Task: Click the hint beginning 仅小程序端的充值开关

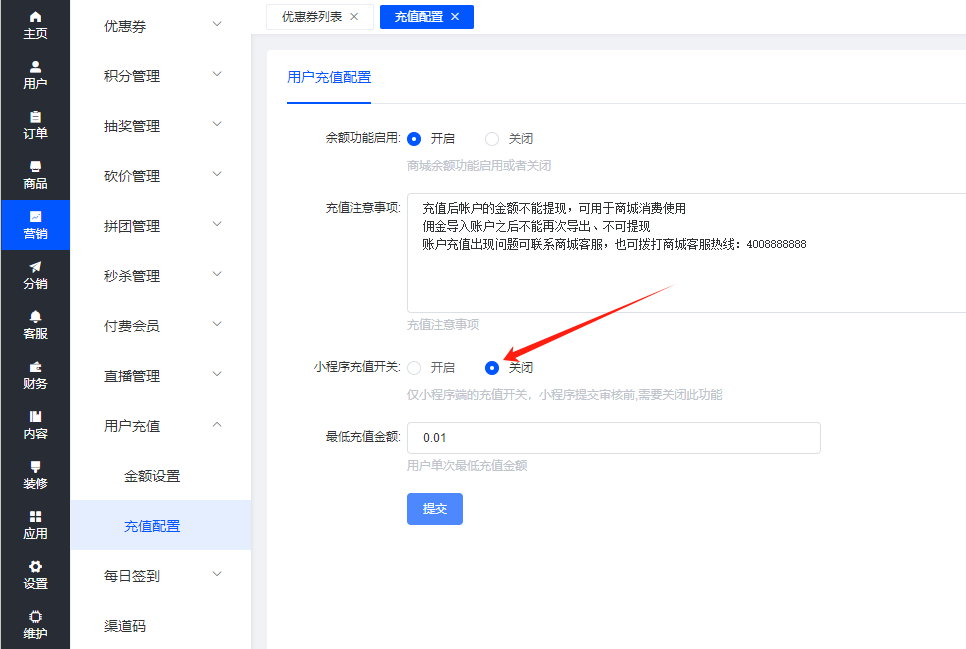Action: tap(564, 394)
